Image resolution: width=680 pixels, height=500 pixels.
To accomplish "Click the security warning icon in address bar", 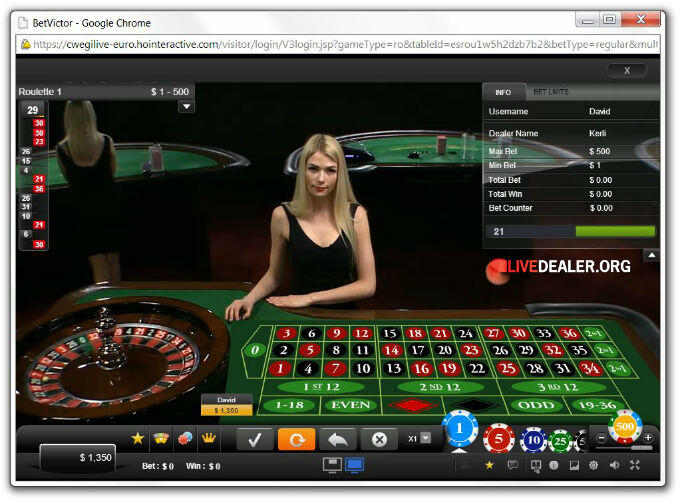I will coord(26,44).
